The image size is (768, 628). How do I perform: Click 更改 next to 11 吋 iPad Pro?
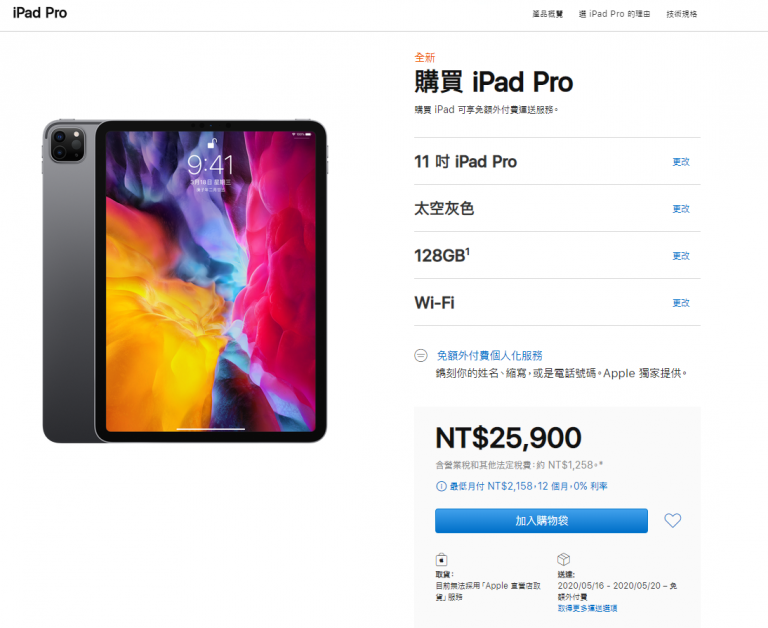pyautogui.click(x=681, y=162)
